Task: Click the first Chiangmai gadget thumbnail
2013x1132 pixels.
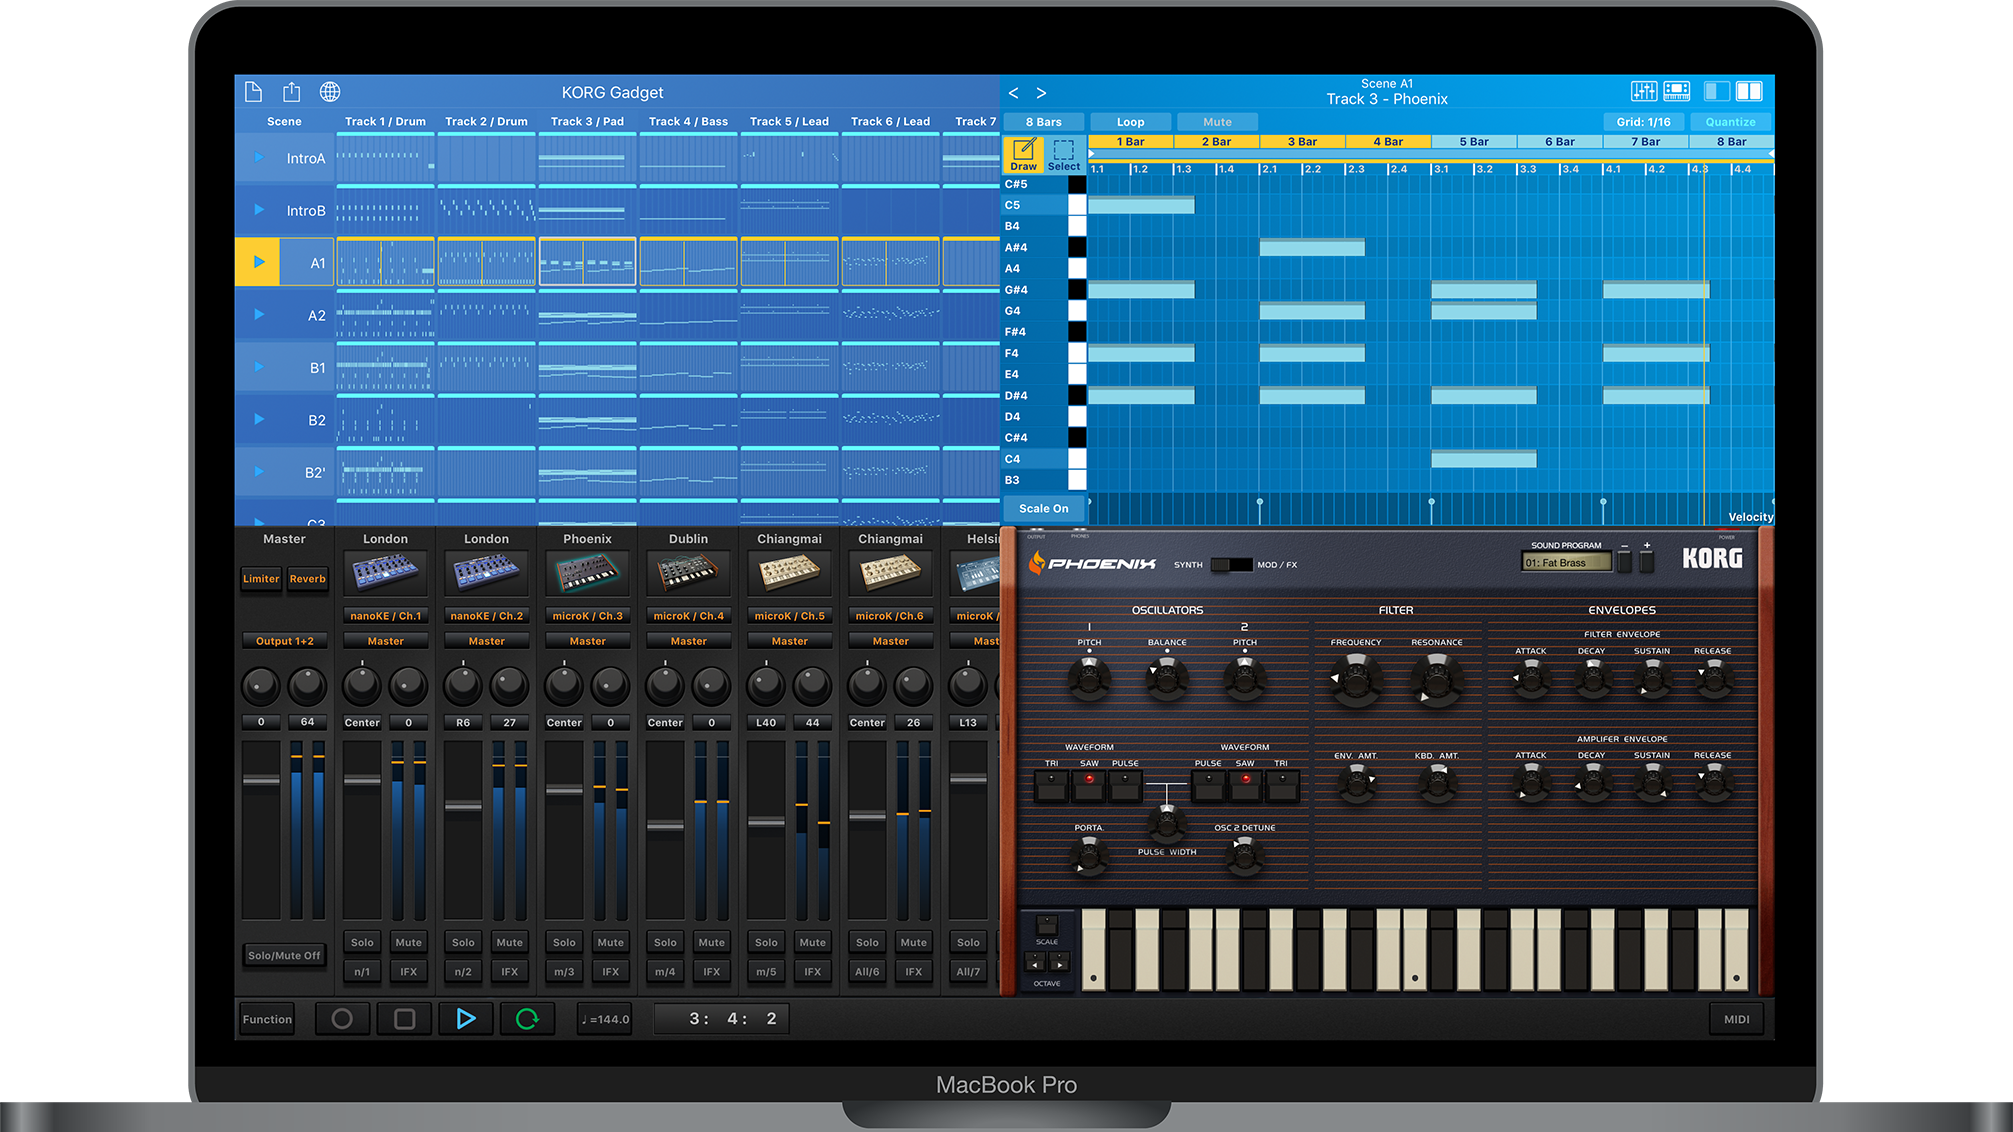Action: click(789, 573)
